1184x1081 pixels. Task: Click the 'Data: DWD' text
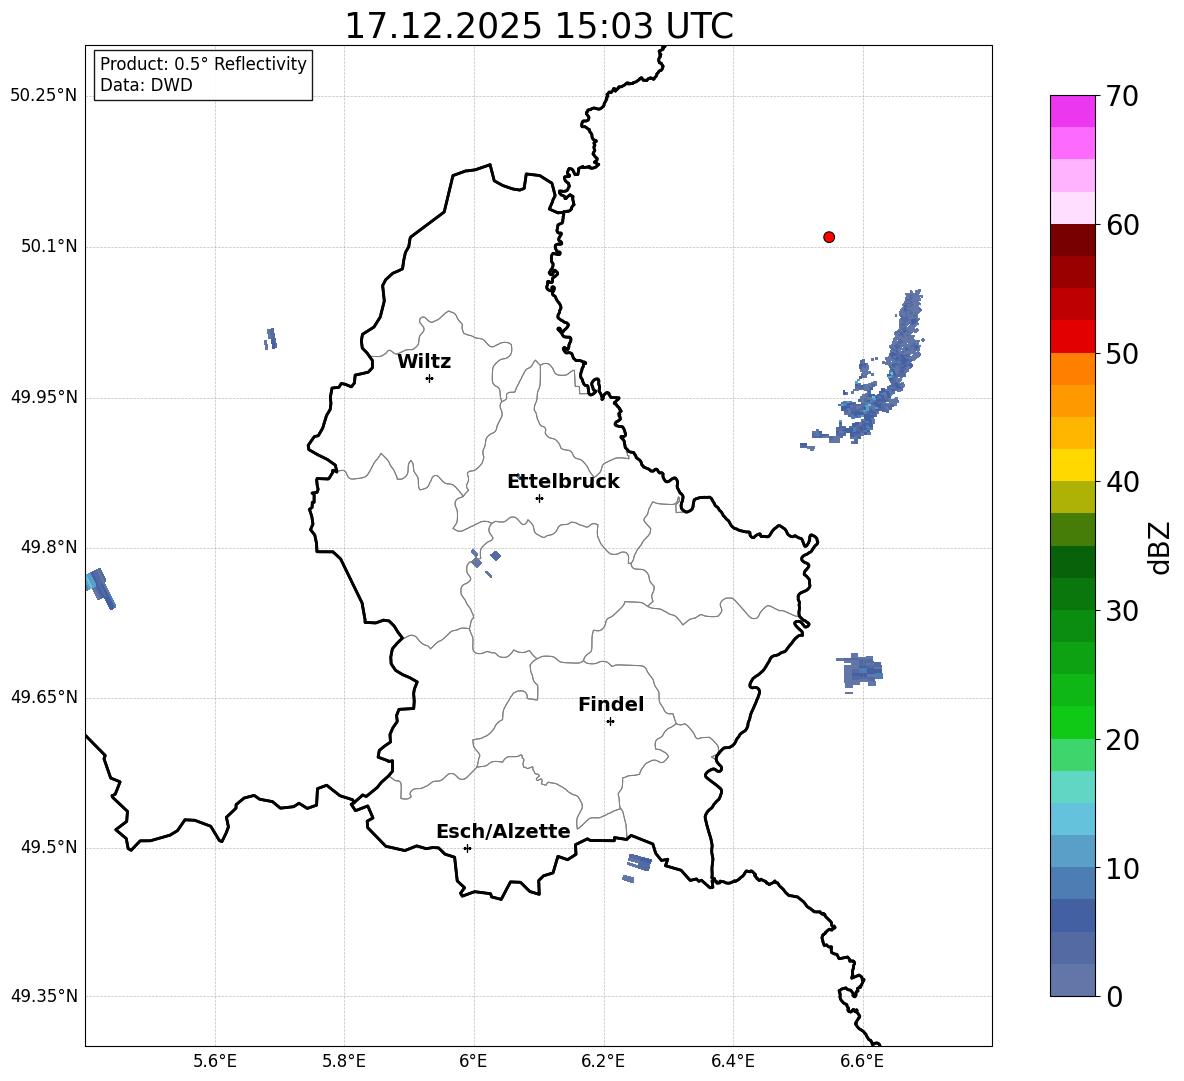pyautogui.click(x=146, y=85)
